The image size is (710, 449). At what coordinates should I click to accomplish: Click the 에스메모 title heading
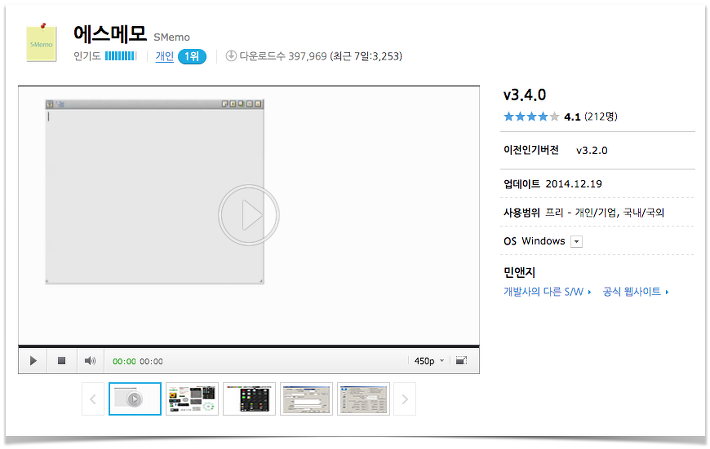coord(110,33)
